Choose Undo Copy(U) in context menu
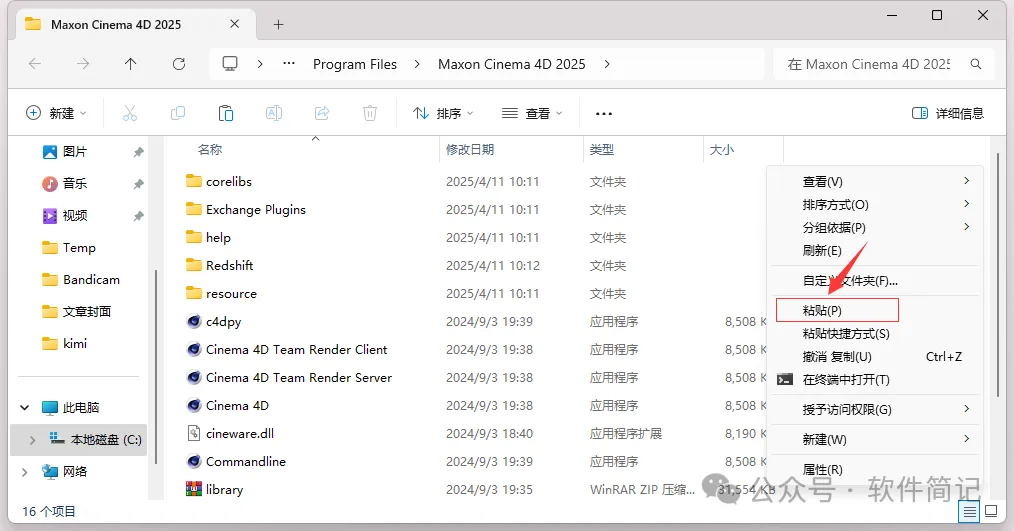This screenshot has height=531, width=1014. click(x=877, y=356)
